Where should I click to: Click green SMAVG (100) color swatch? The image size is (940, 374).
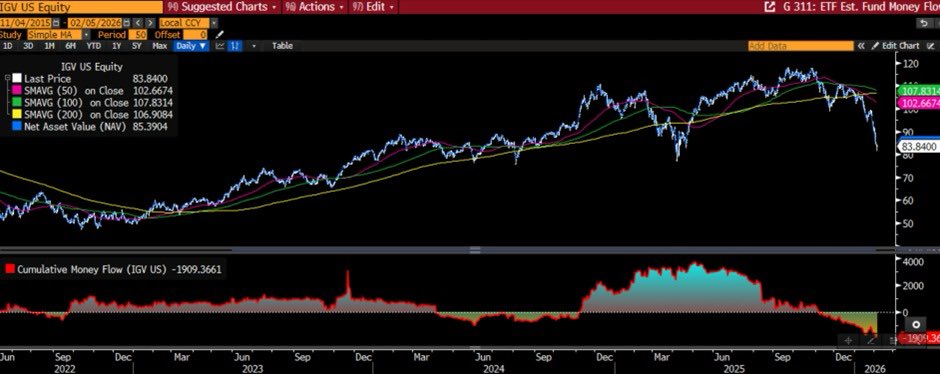[16, 102]
